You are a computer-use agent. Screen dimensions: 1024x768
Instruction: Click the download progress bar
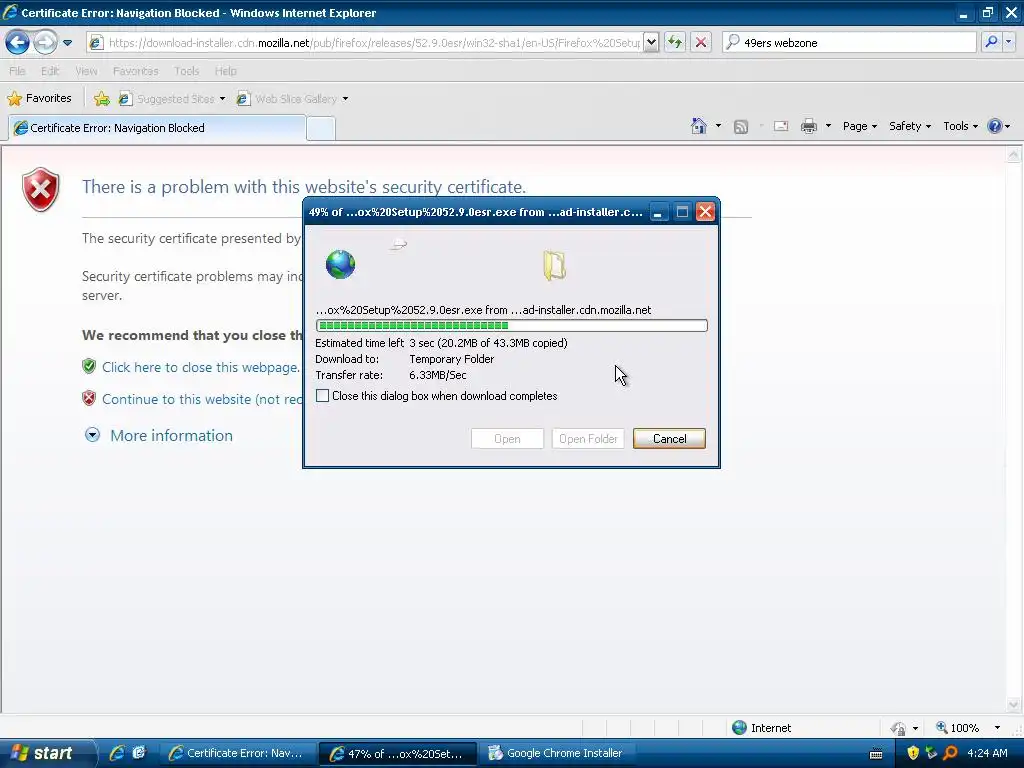511,325
